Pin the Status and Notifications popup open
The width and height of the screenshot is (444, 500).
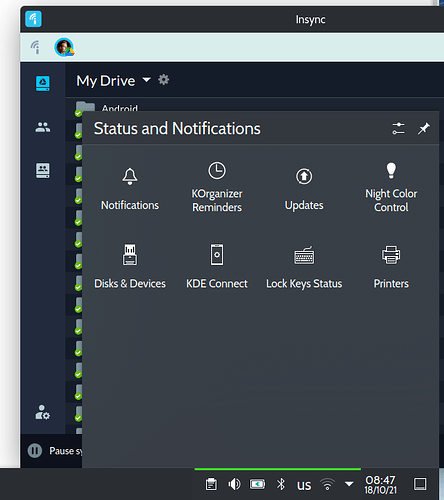tap(424, 128)
